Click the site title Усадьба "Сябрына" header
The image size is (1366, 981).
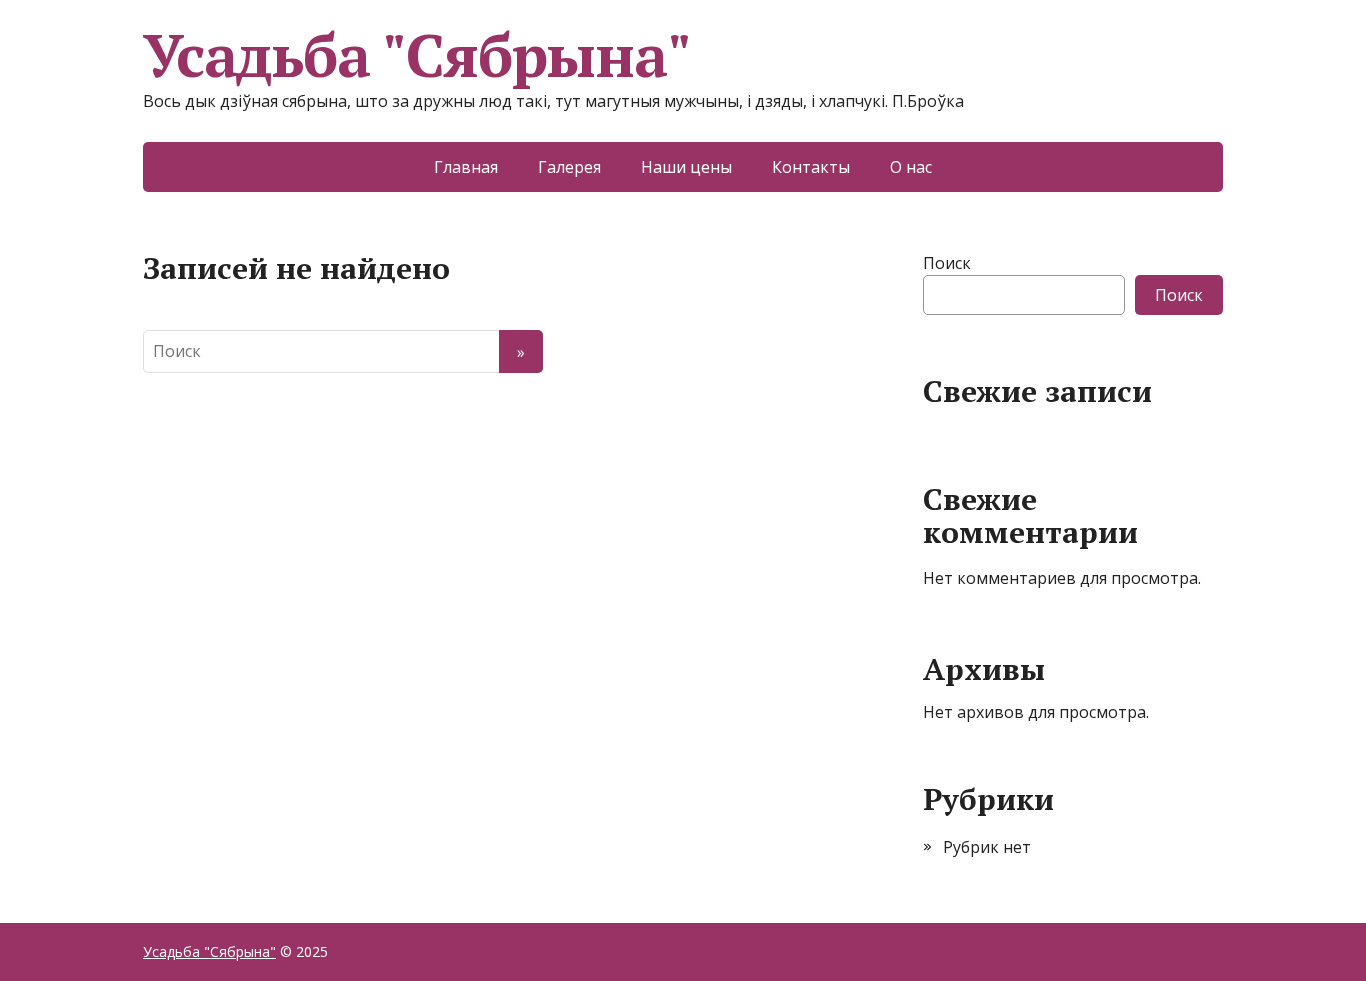click(417, 56)
